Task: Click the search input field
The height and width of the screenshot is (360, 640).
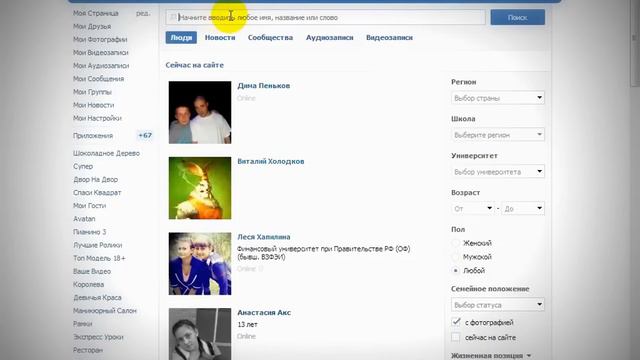Action: click(325, 18)
